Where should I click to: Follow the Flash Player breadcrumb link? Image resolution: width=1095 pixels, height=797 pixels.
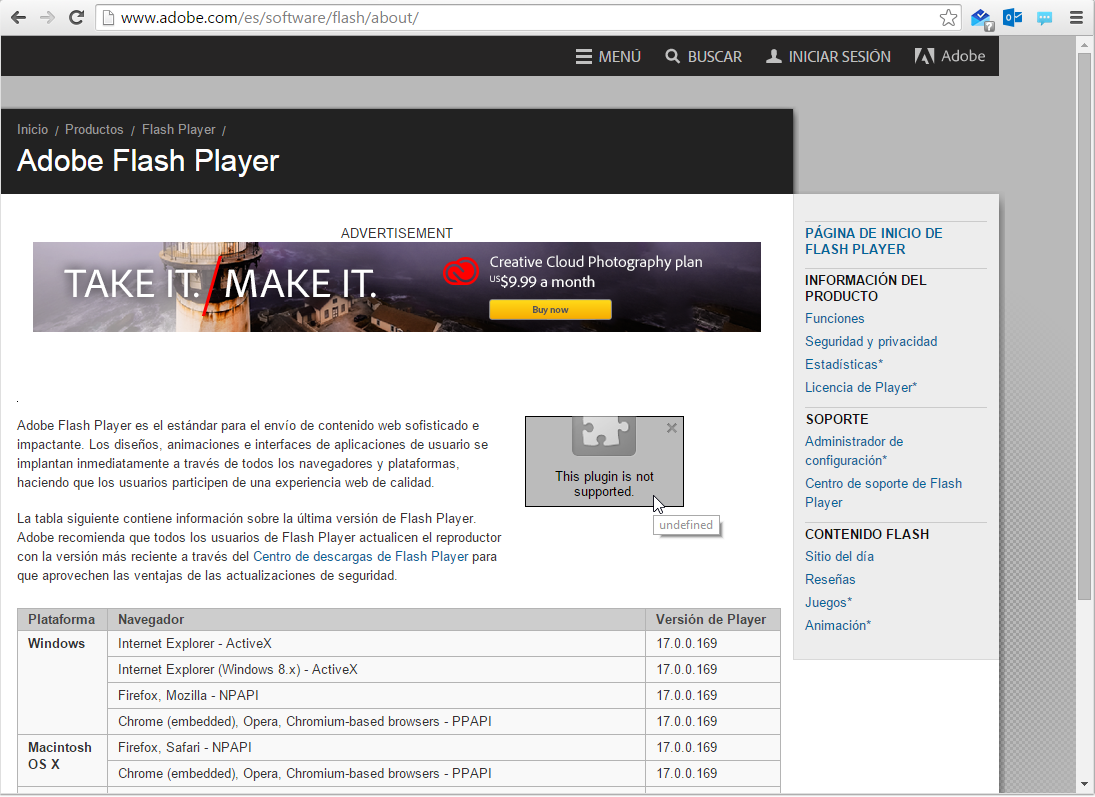(x=179, y=129)
